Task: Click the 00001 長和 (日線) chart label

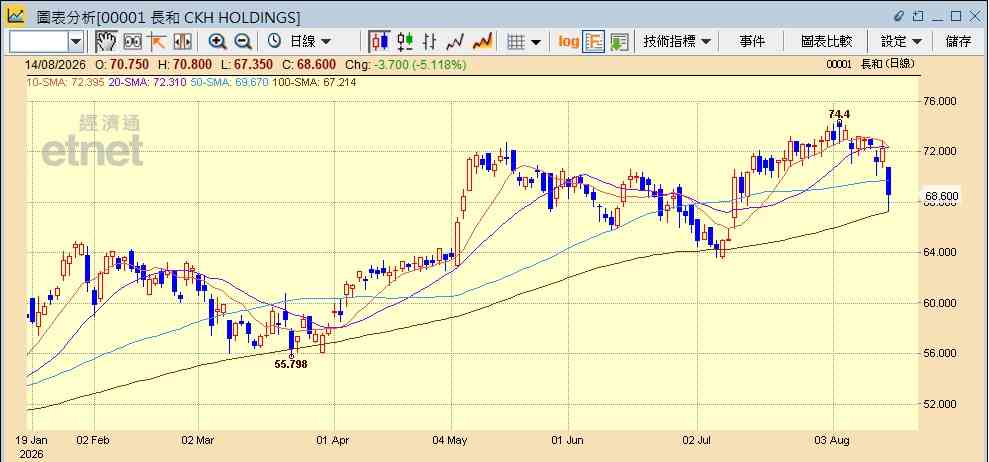Action: point(870,64)
